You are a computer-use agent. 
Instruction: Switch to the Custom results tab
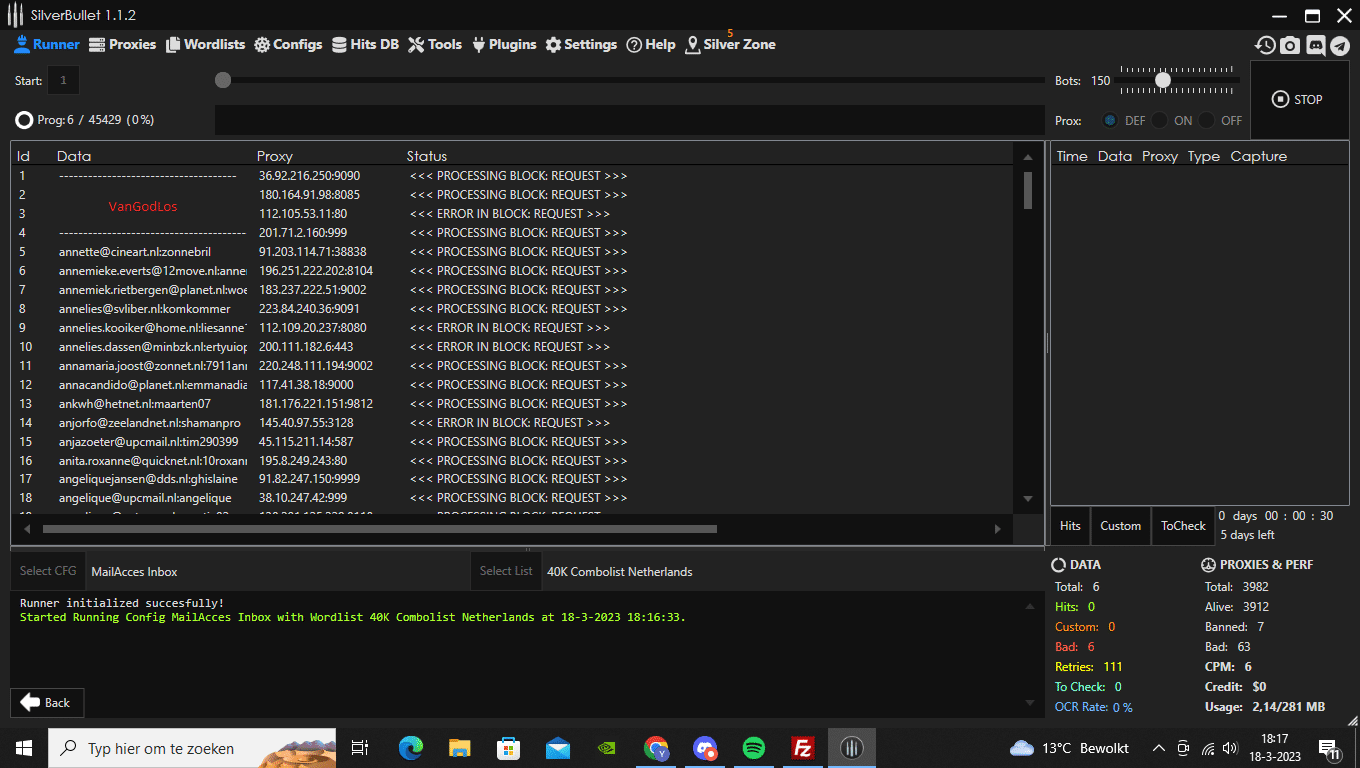[x=1120, y=526]
